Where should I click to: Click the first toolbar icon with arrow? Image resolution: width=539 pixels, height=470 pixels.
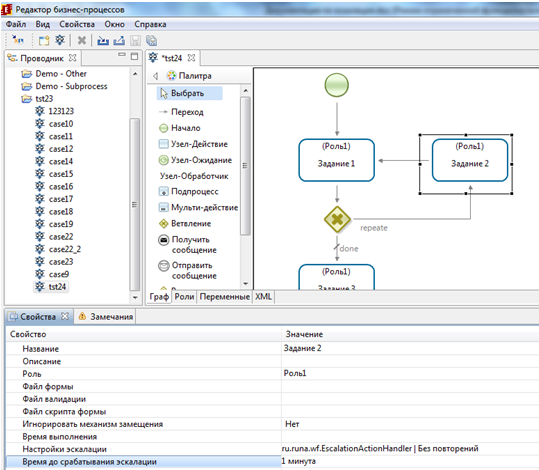click(17, 40)
